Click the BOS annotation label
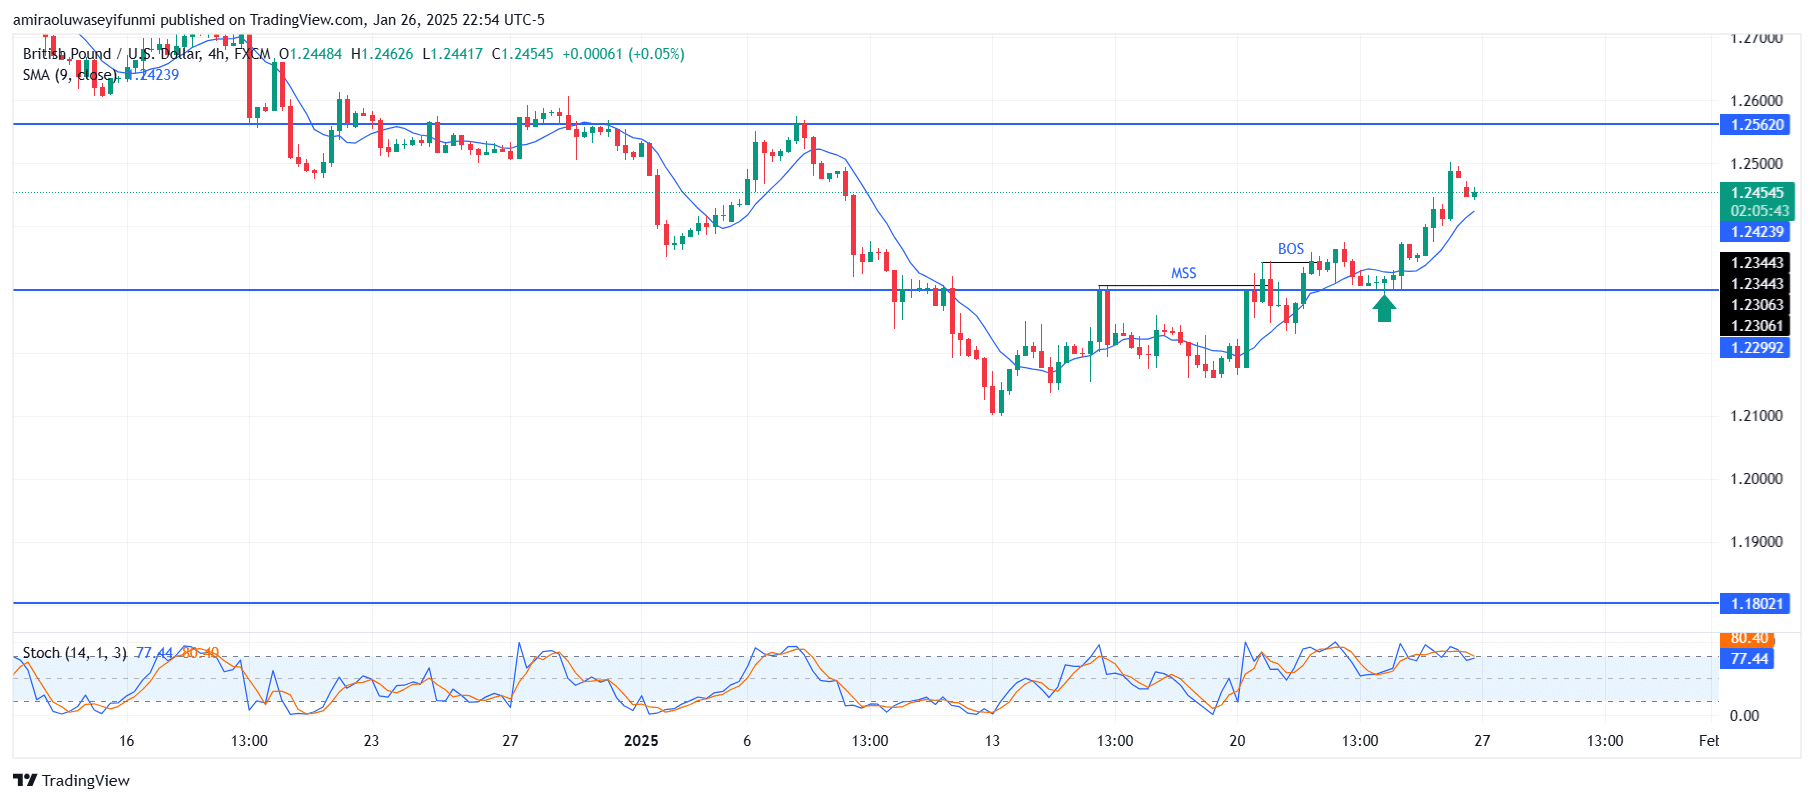This screenshot has height=802, width=1814. pos(1291,249)
